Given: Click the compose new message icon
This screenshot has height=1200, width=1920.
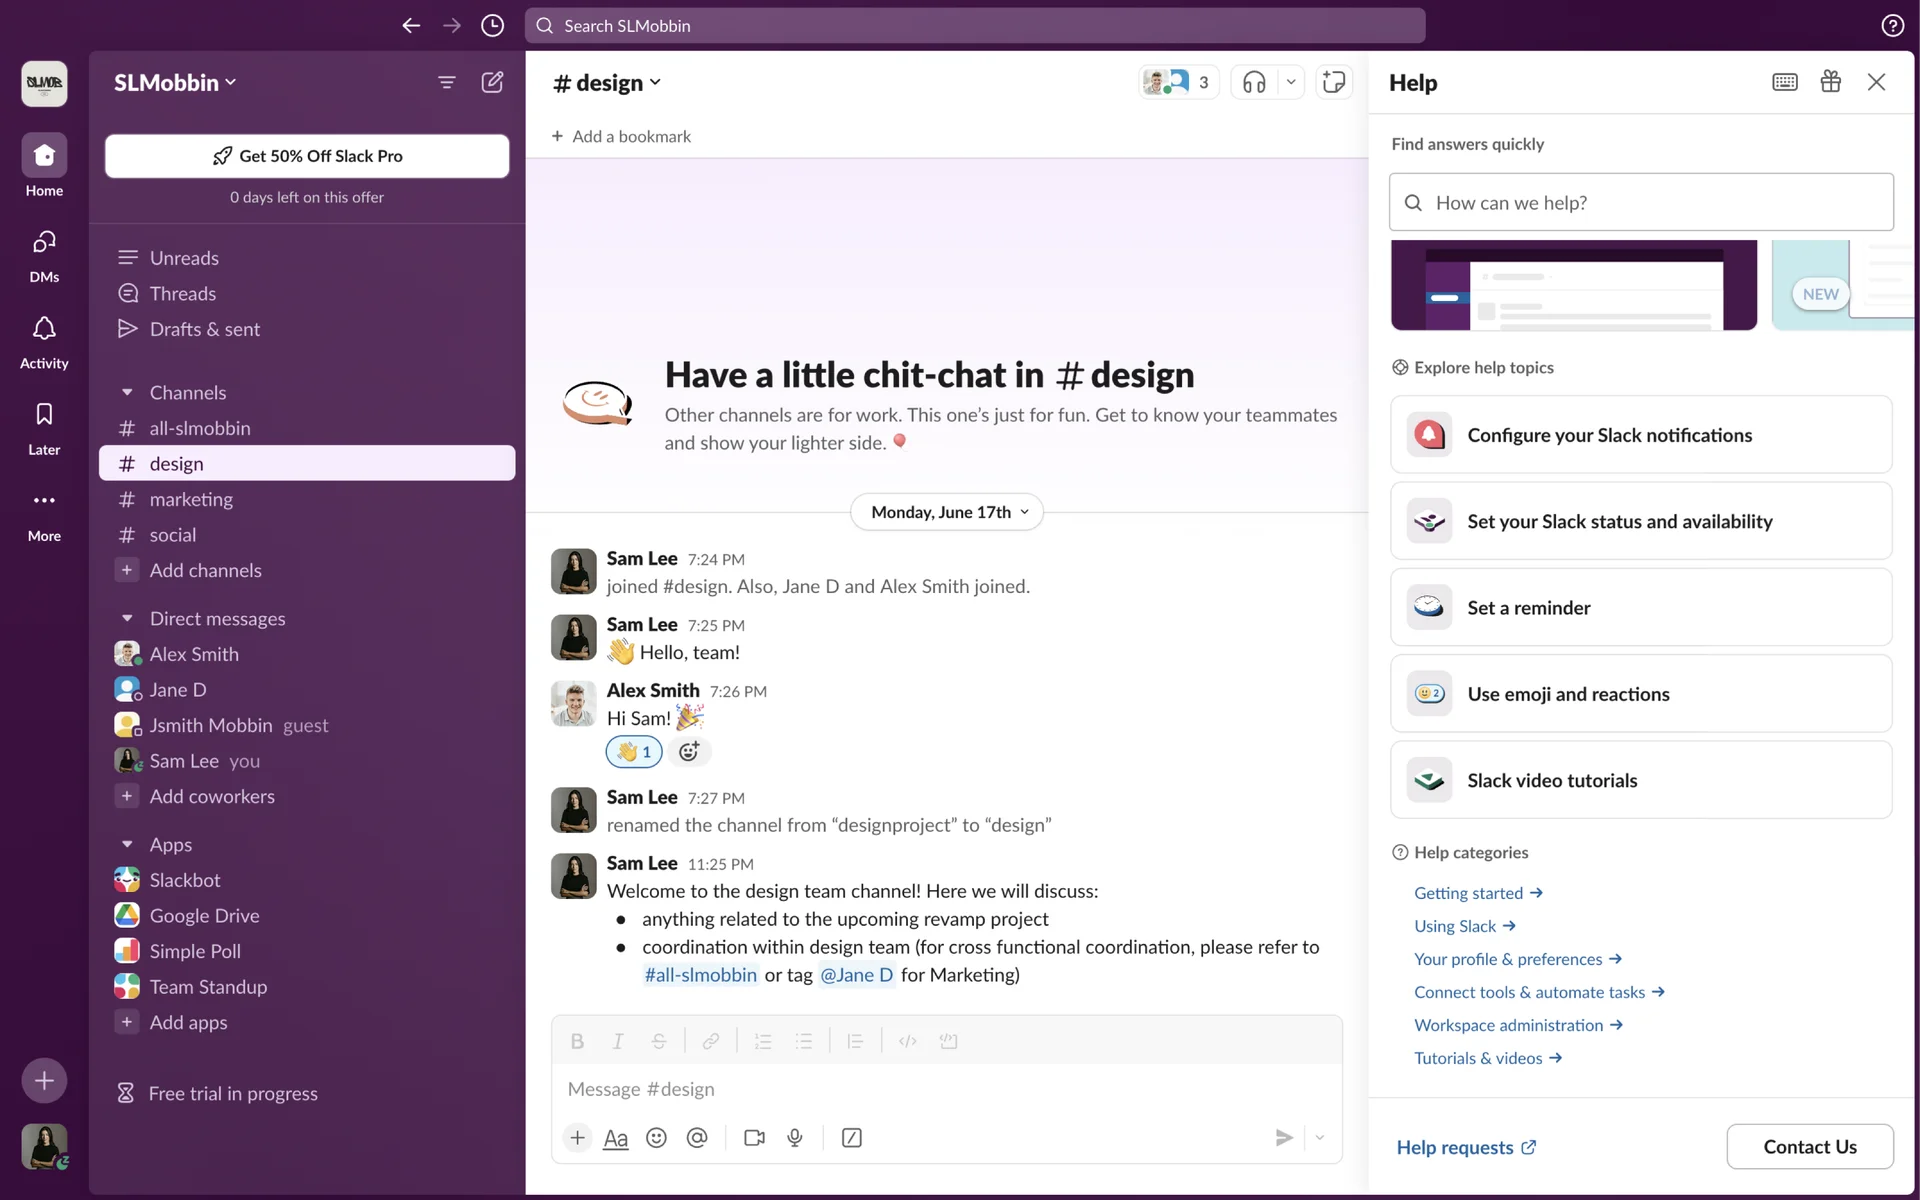Looking at the screenshot, I should [x=492, y=83].
